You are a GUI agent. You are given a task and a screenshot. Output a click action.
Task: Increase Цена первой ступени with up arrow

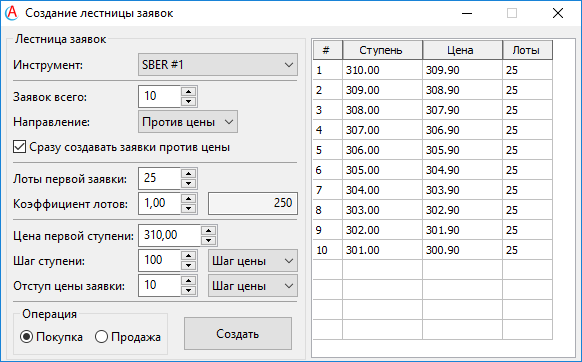[209, 231]
